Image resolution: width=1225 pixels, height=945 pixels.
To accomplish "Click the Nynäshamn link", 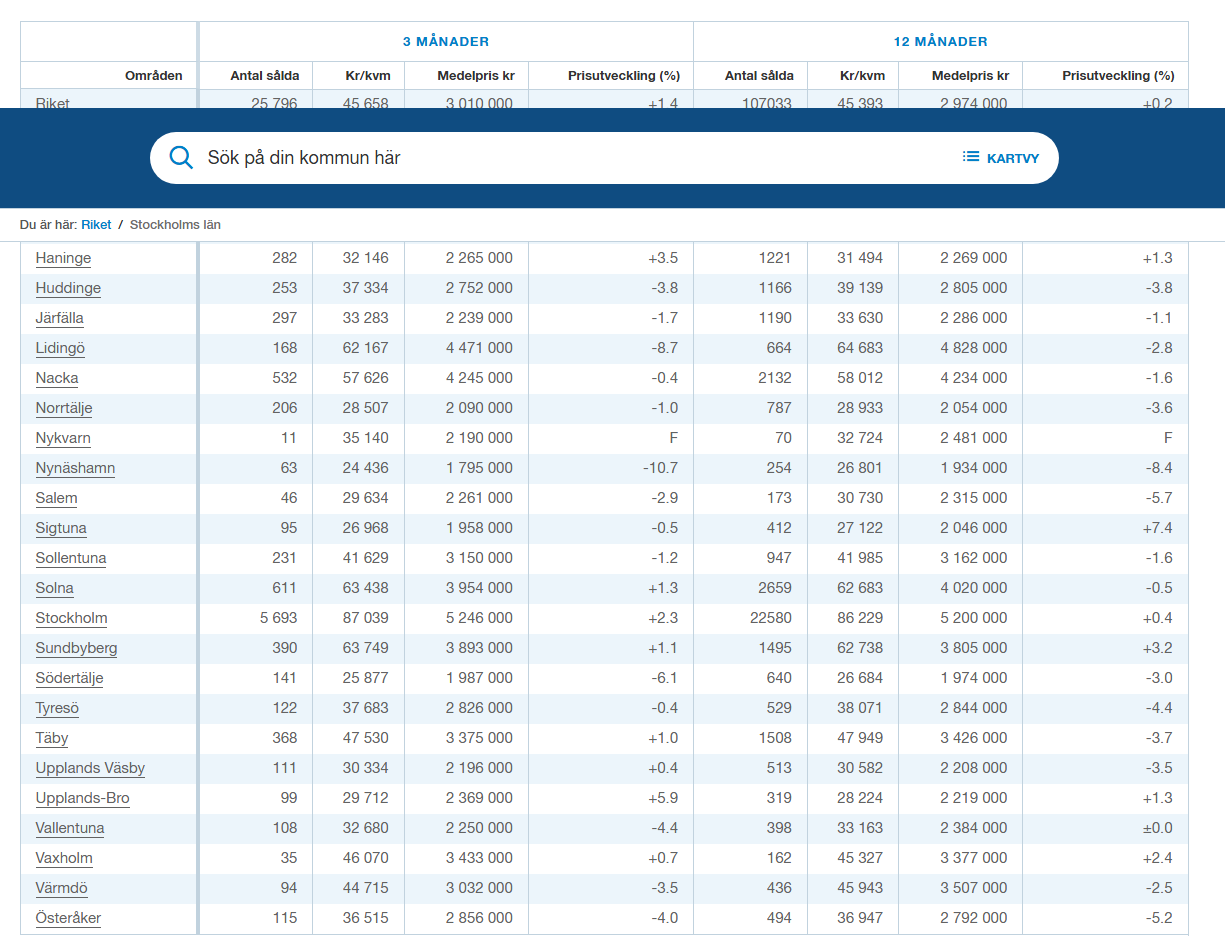I will (x=75, y=468).
